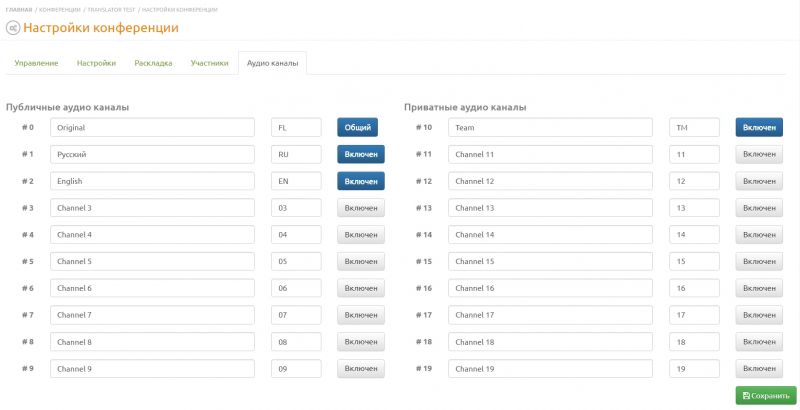
Task: Open the КОНФЕРЕНЦИИ breadcrumb link
Action: pyautogui.click(x=60, y=10)
